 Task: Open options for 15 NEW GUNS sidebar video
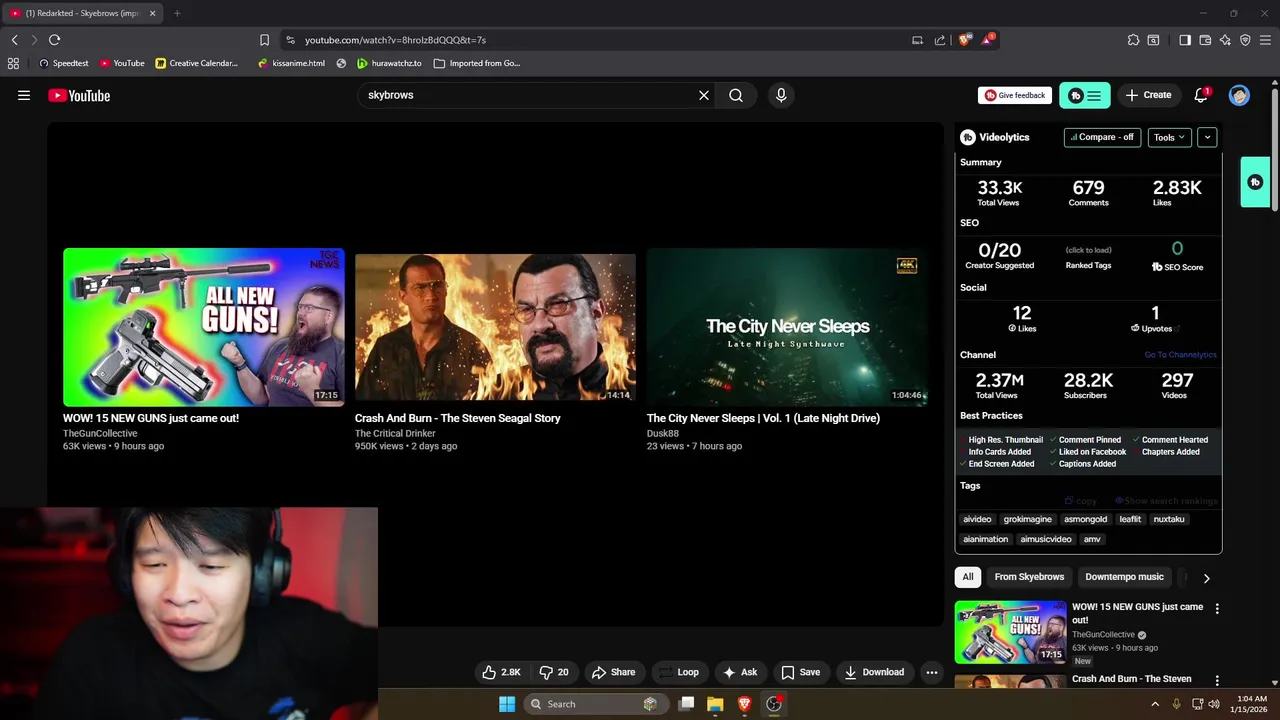(1217, 608)
